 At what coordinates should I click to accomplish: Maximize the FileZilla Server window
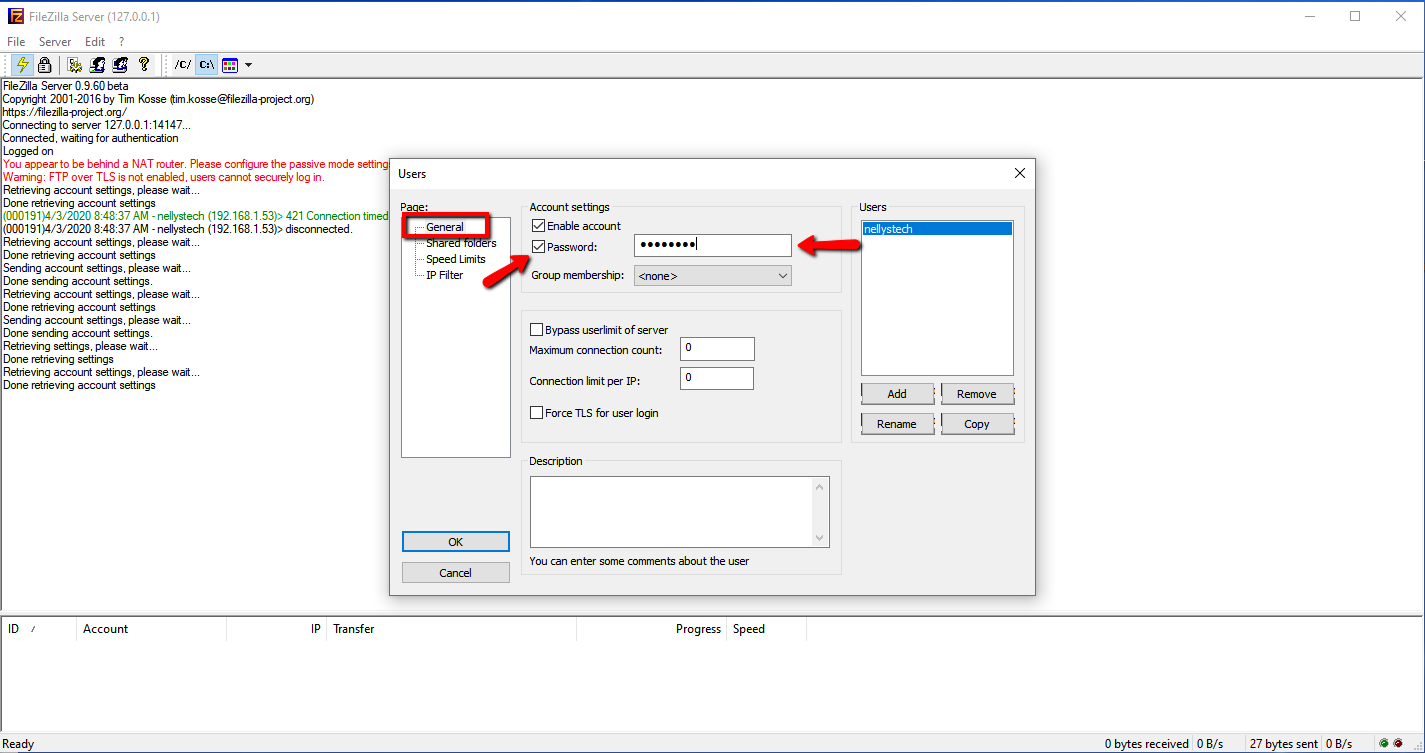coord(1355,16)
